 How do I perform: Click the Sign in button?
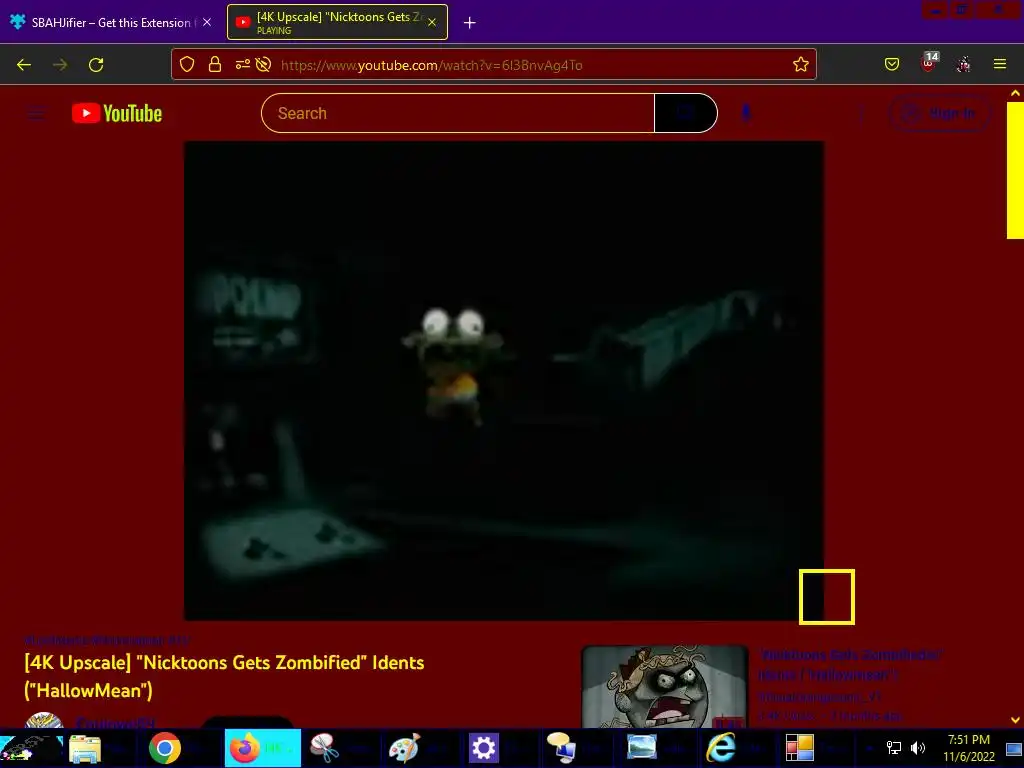(940, 114)
